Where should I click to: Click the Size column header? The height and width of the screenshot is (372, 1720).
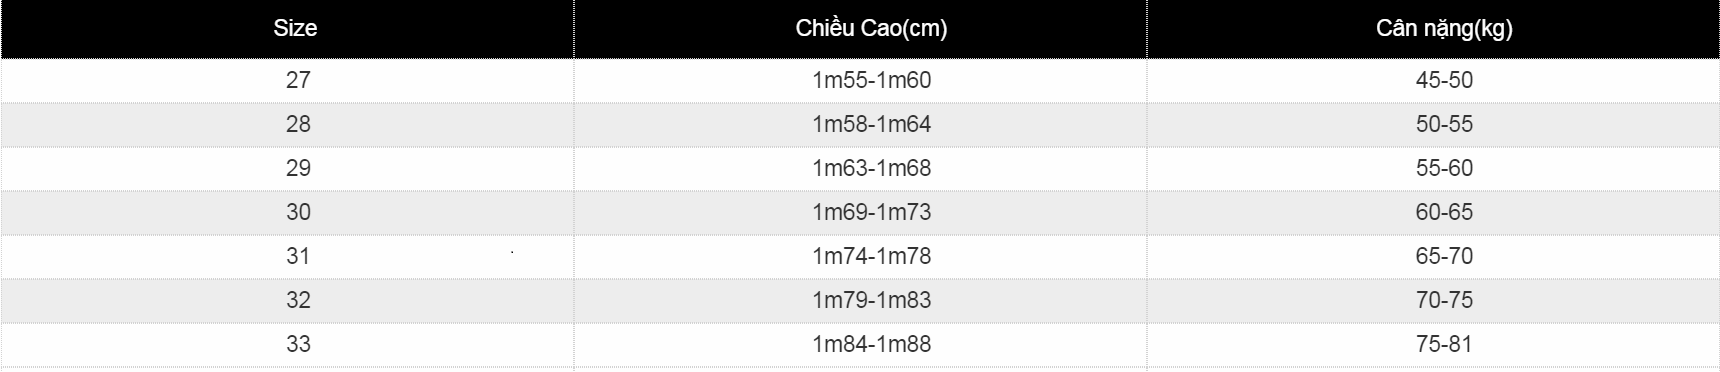(x=296, y=29)
